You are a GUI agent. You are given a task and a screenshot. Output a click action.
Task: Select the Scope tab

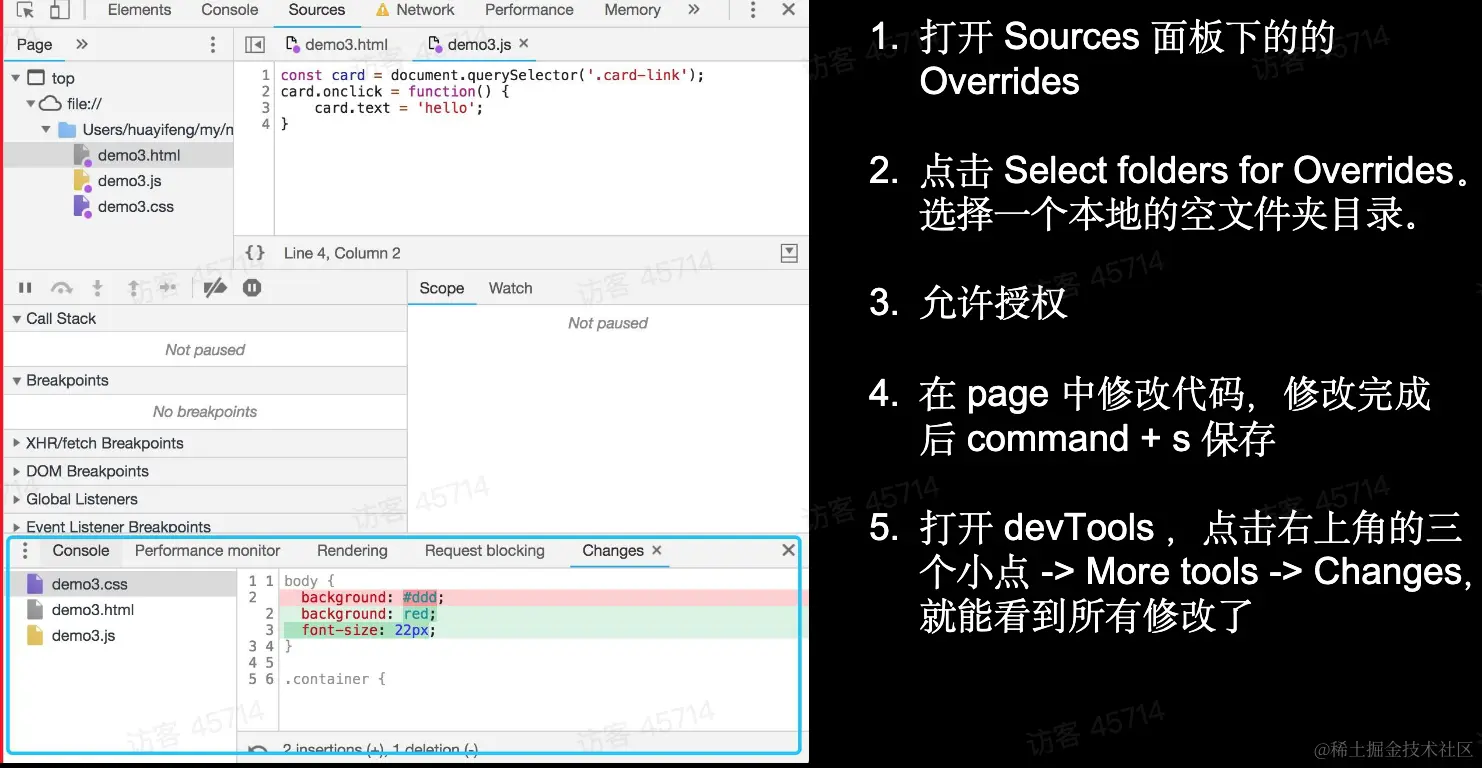[441, 288]
